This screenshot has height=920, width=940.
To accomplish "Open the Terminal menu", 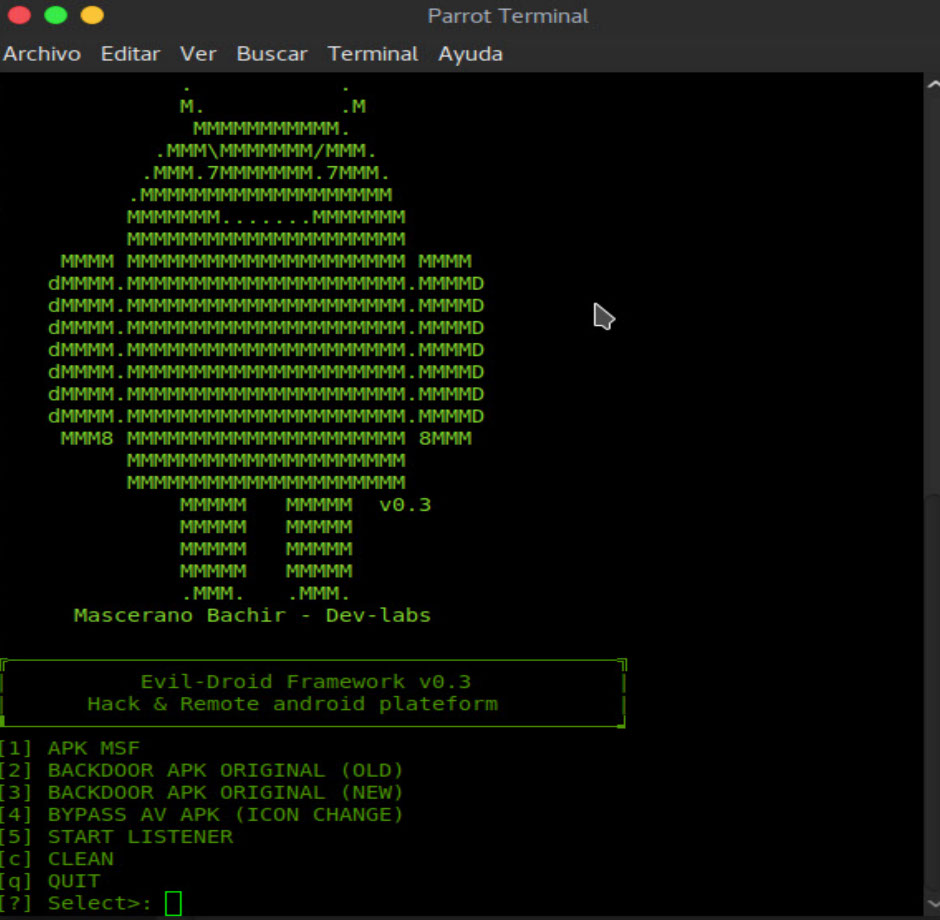I will click(x=373, y=54).
